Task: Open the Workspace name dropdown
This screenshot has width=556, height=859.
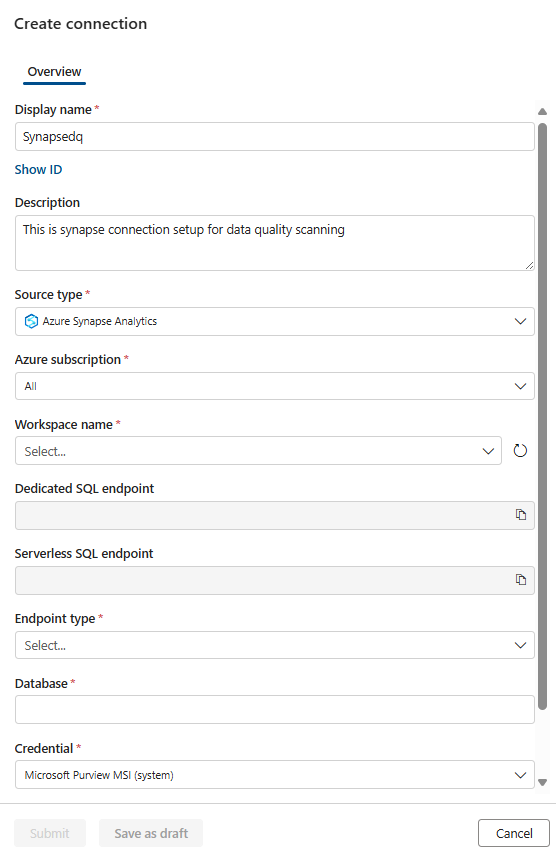Action: [x=258, y=451]
